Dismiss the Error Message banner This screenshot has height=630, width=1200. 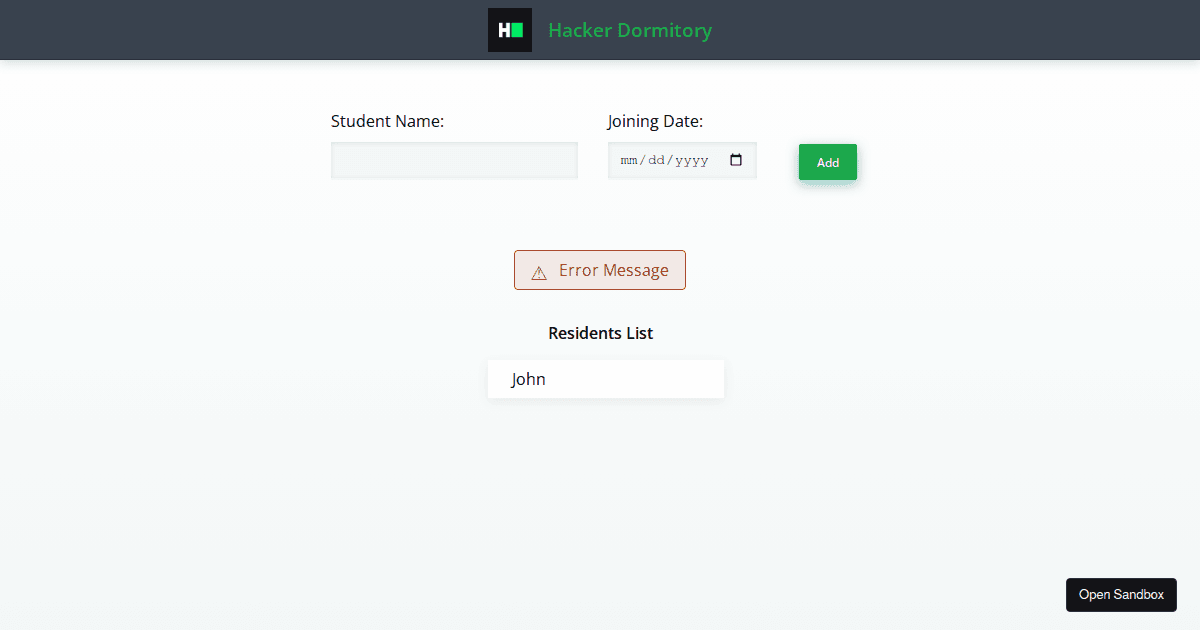(599, 270)
